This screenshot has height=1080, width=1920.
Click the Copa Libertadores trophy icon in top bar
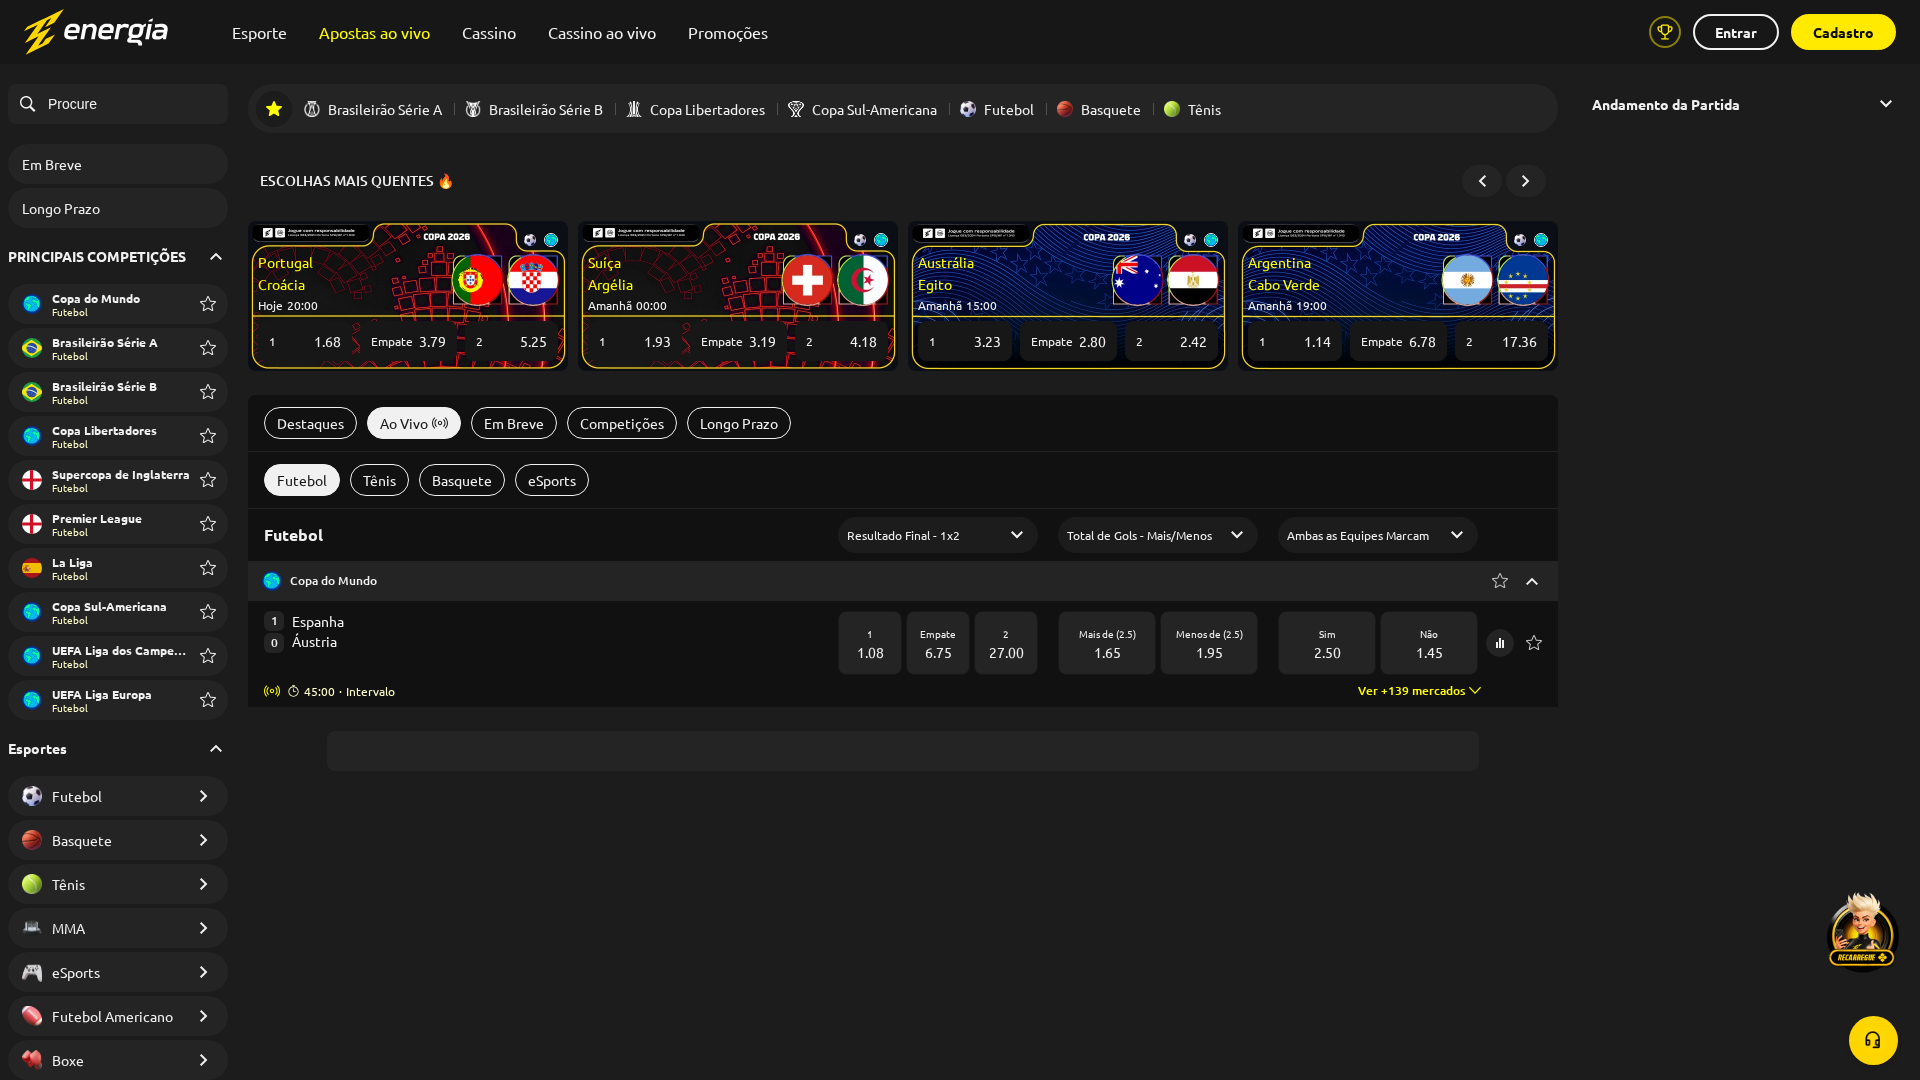click(x=634, y=109)
